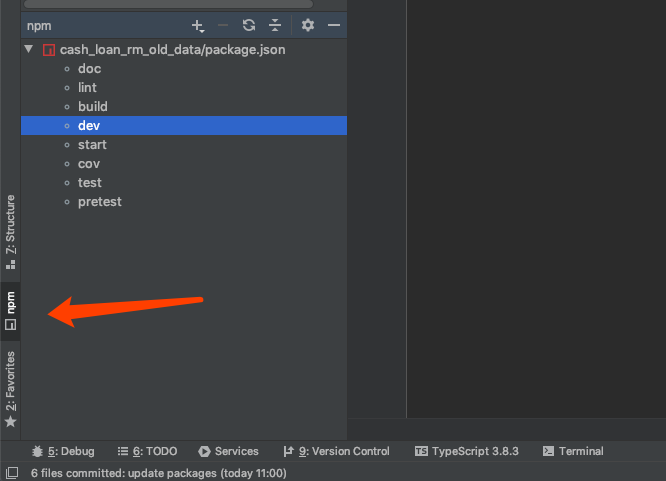The height and width of the screenshot is (481, 666).
Task: Hide the npm tool window
Action: point(334,25)
